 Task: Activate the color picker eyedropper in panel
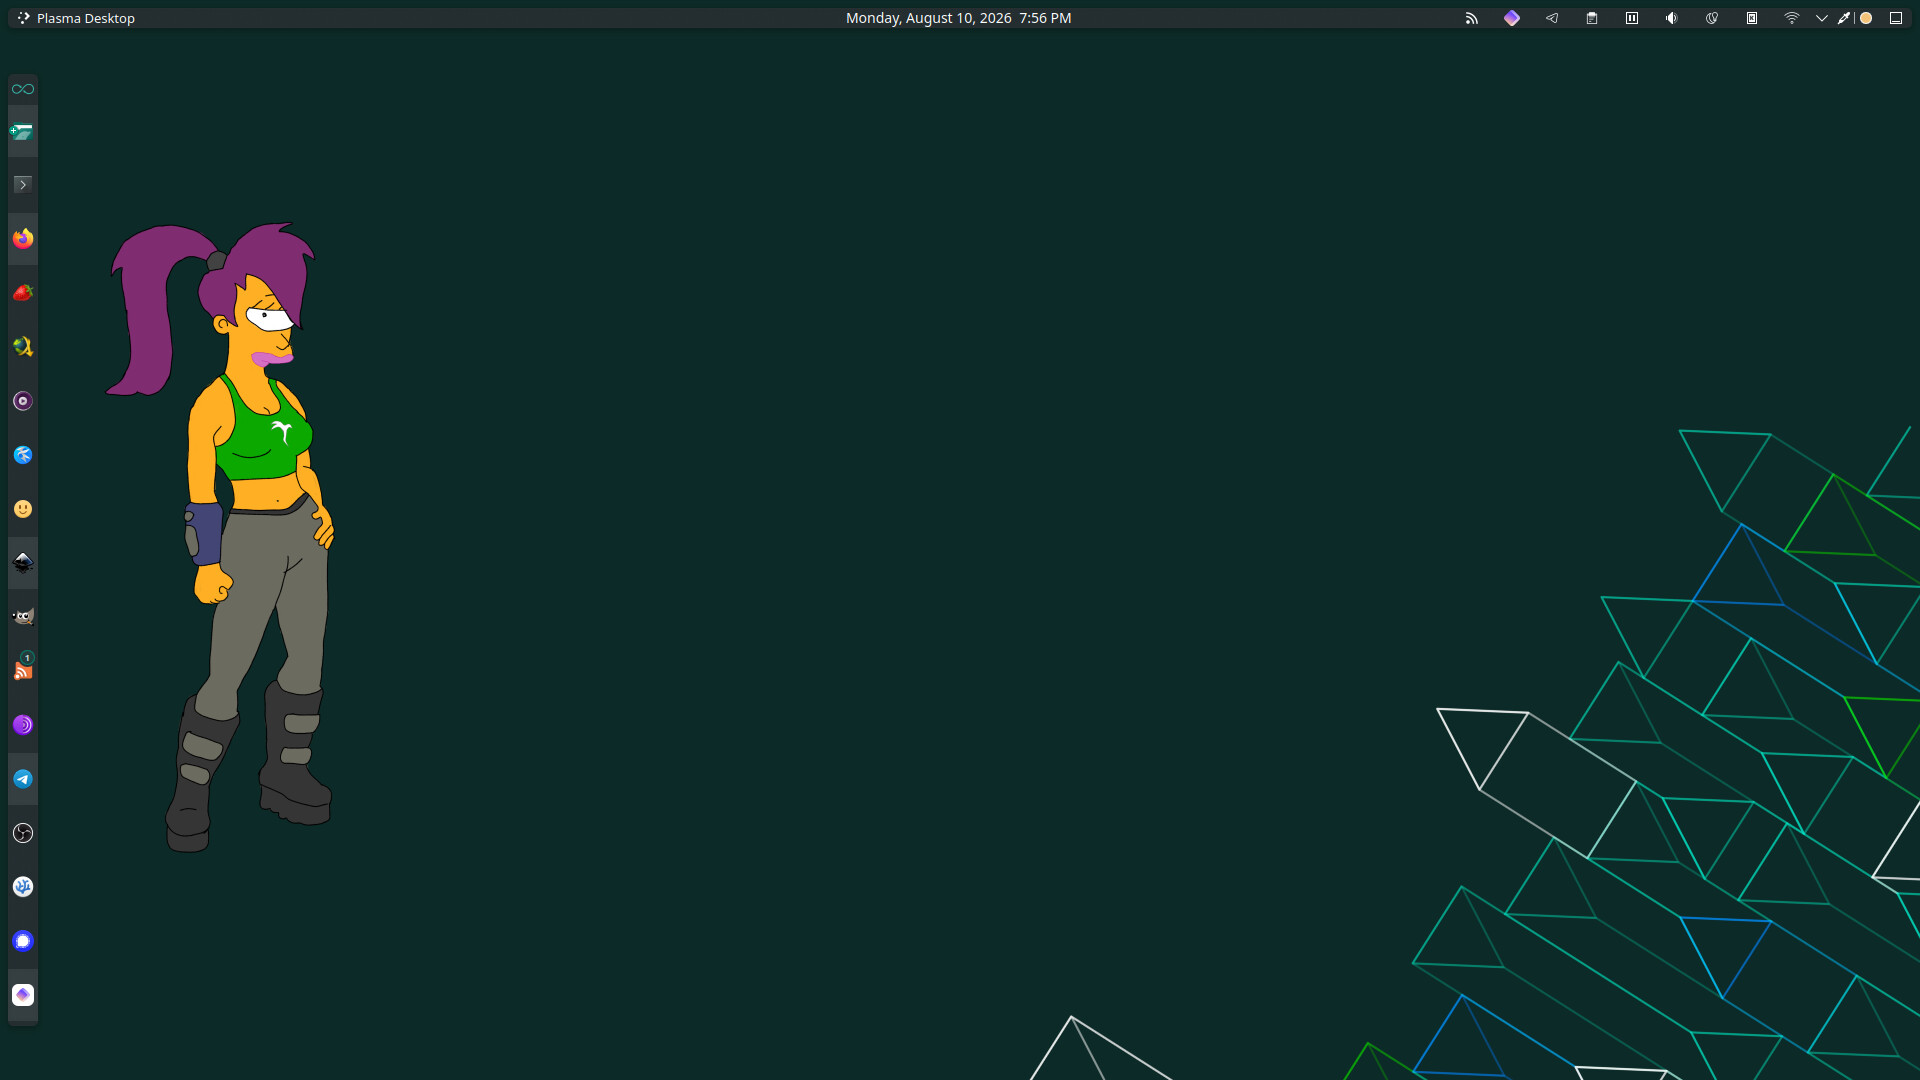[1844, 18]
